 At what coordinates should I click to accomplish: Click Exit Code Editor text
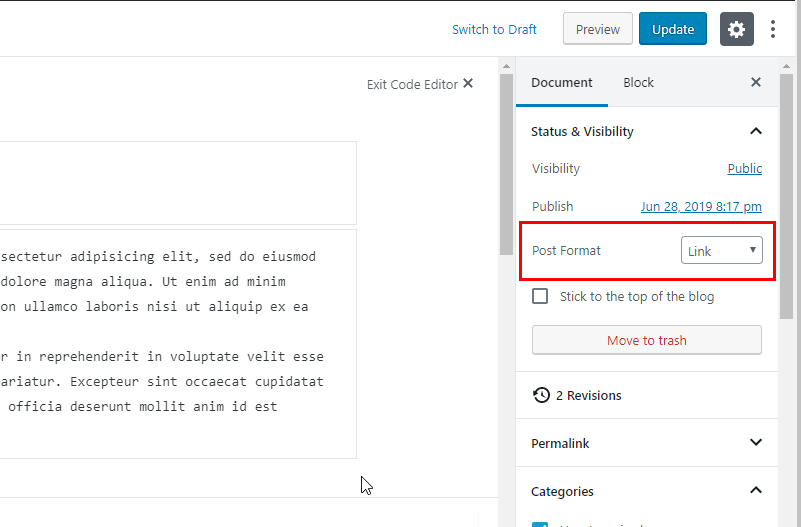pyautogui.click(x=412, y=84)
